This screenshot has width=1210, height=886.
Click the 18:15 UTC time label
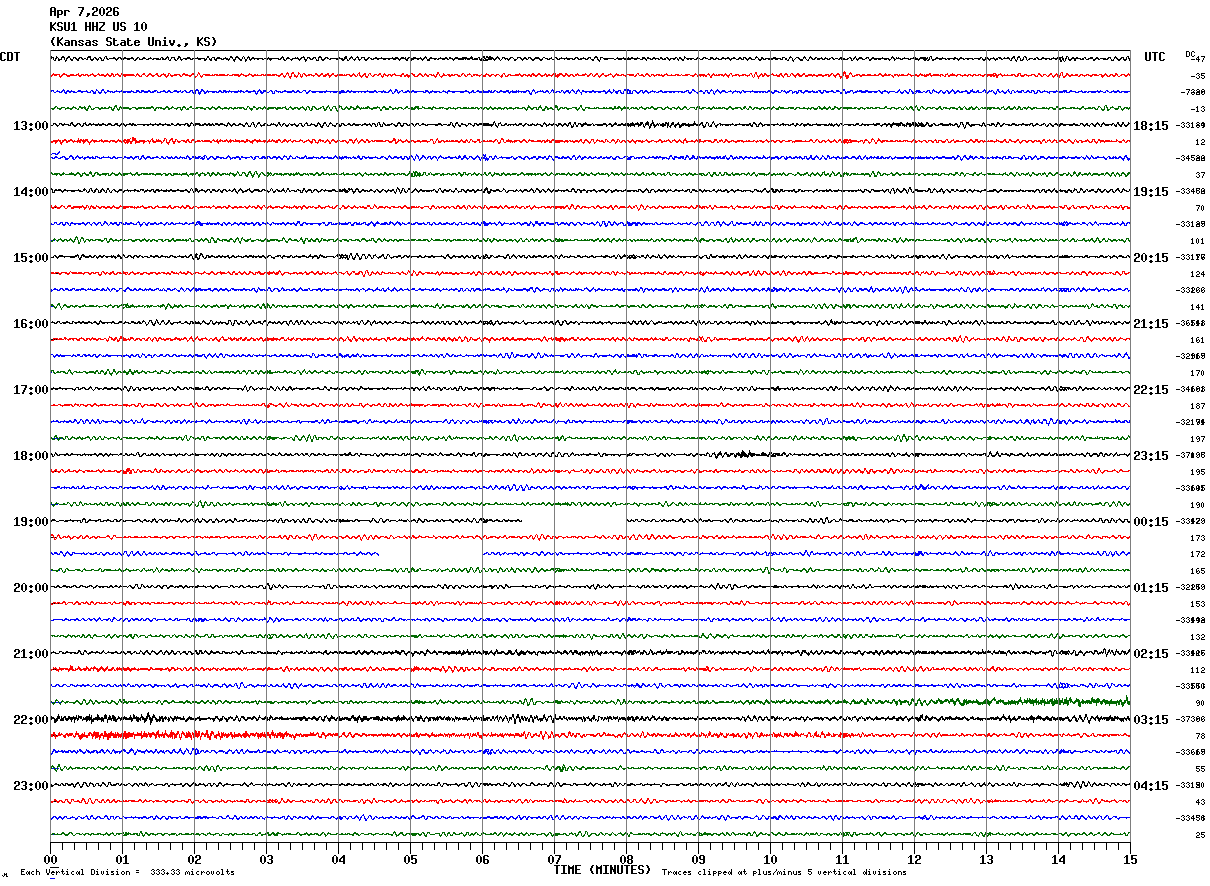point(1150,126)
